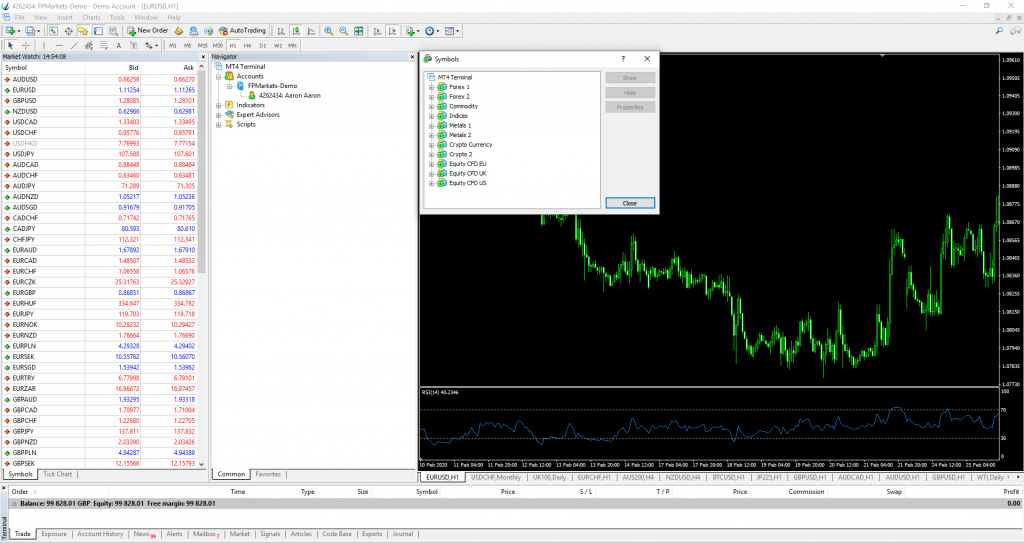Screen dimensions: 1024x543
Task: Click the New Order toolbar button
Action: click(148, 31)
